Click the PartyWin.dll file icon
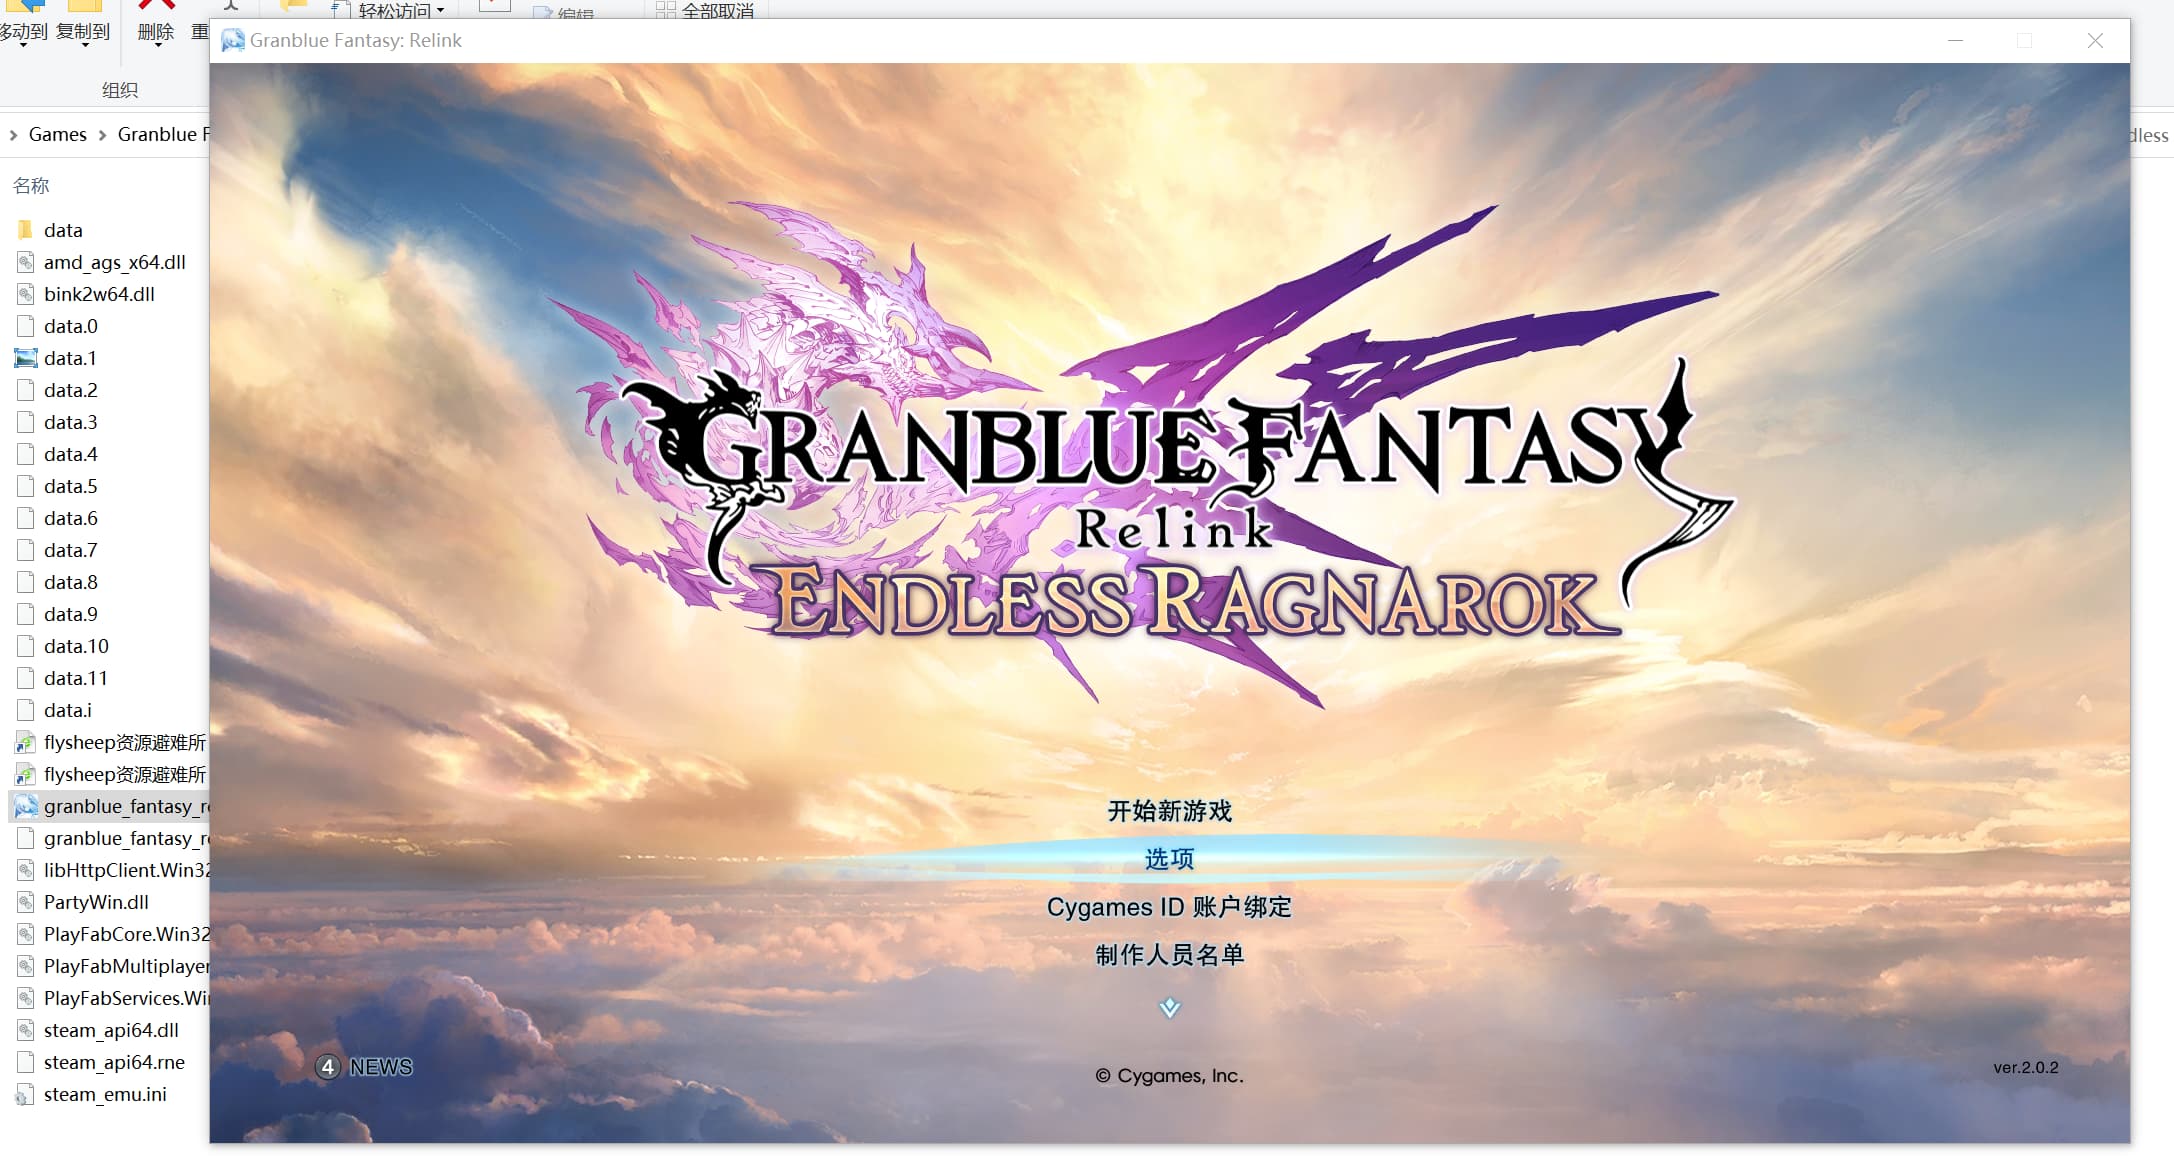 click(x=25, y=902)
